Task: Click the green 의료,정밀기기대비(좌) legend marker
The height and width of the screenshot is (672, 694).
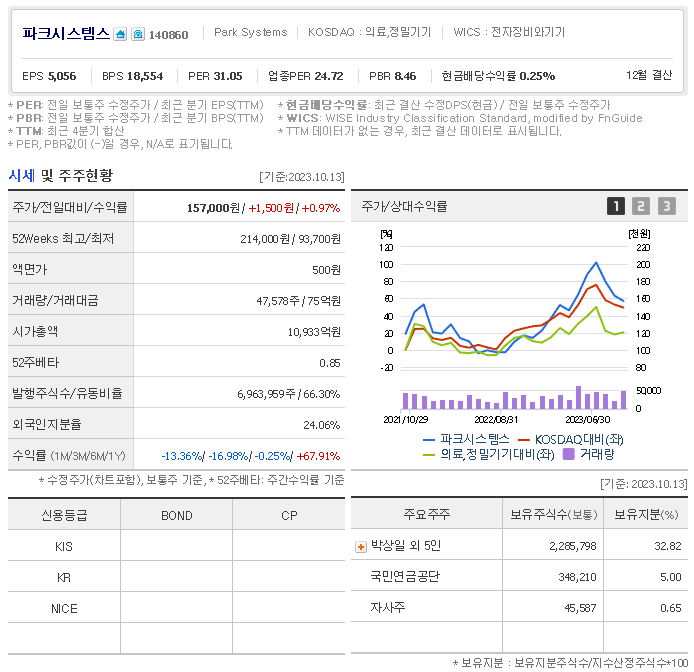Action: point(429,455)
